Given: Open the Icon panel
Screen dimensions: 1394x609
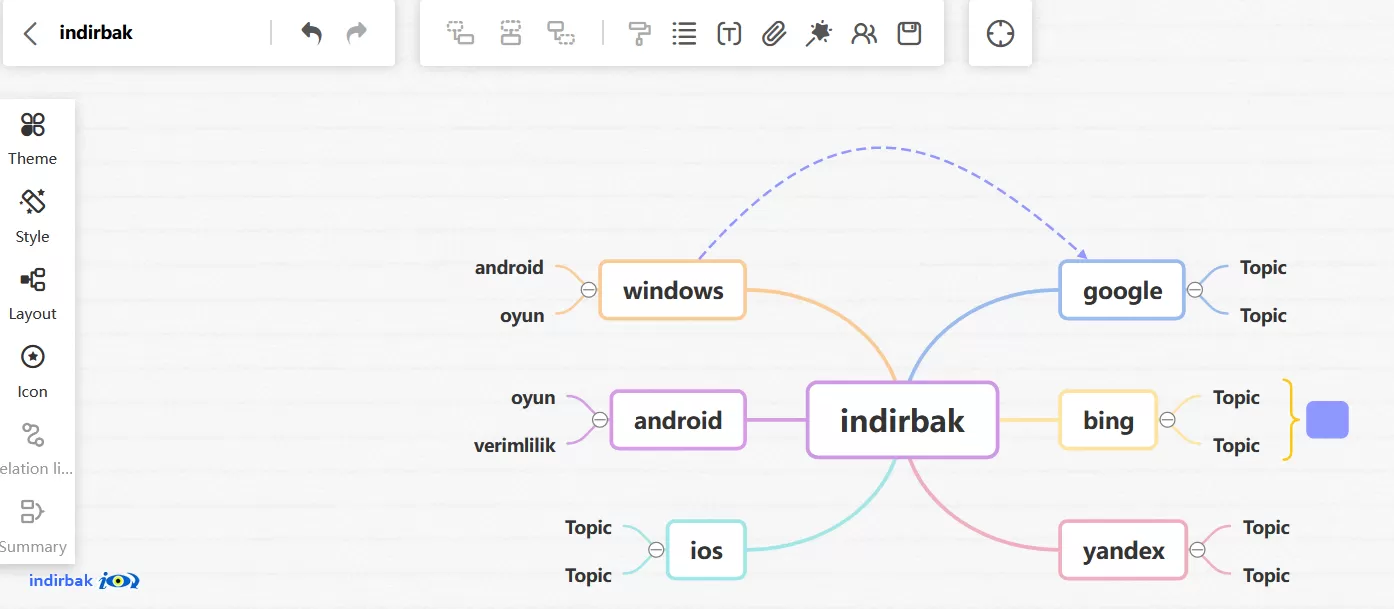Looking at the screenshot, I should [33, 371].
